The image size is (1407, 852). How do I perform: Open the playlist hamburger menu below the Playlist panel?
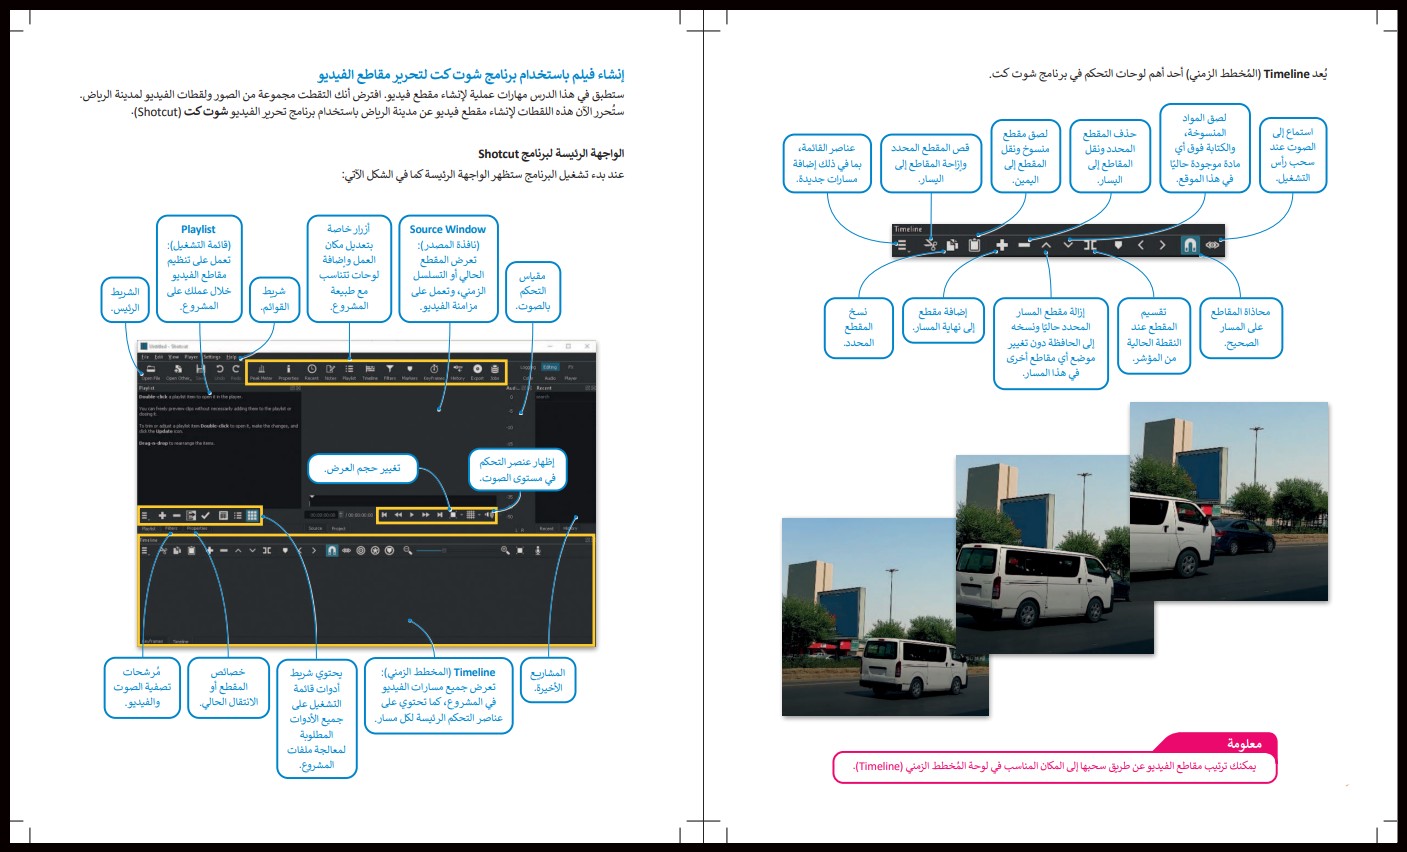pyautogui.click(x=145, y=516)
